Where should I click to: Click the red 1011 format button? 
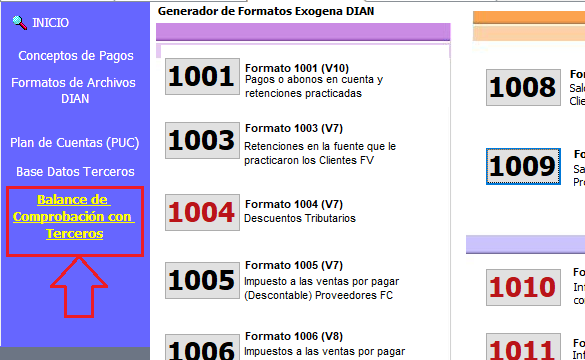tap(523, 347)
